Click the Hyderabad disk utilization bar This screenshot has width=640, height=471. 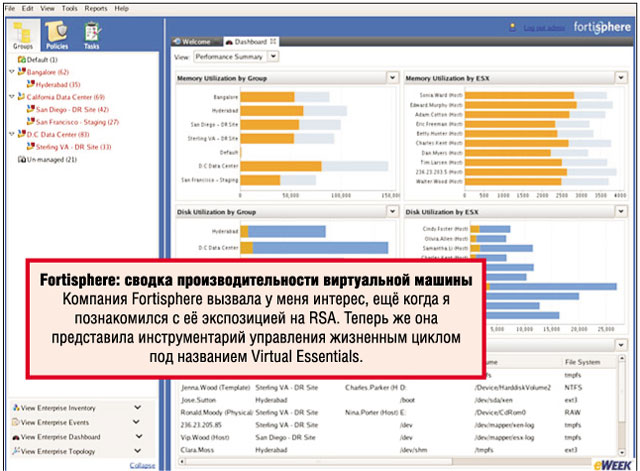(x=283, y=231)
